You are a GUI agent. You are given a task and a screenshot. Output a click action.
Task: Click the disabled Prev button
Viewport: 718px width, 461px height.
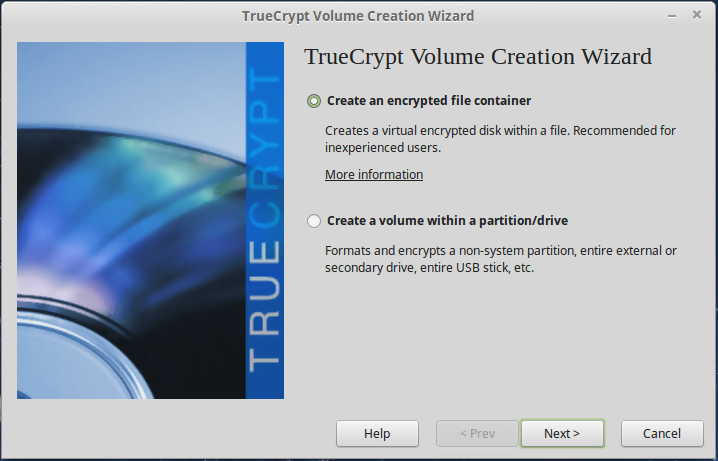pyautogui.click(x=477, y=434)
